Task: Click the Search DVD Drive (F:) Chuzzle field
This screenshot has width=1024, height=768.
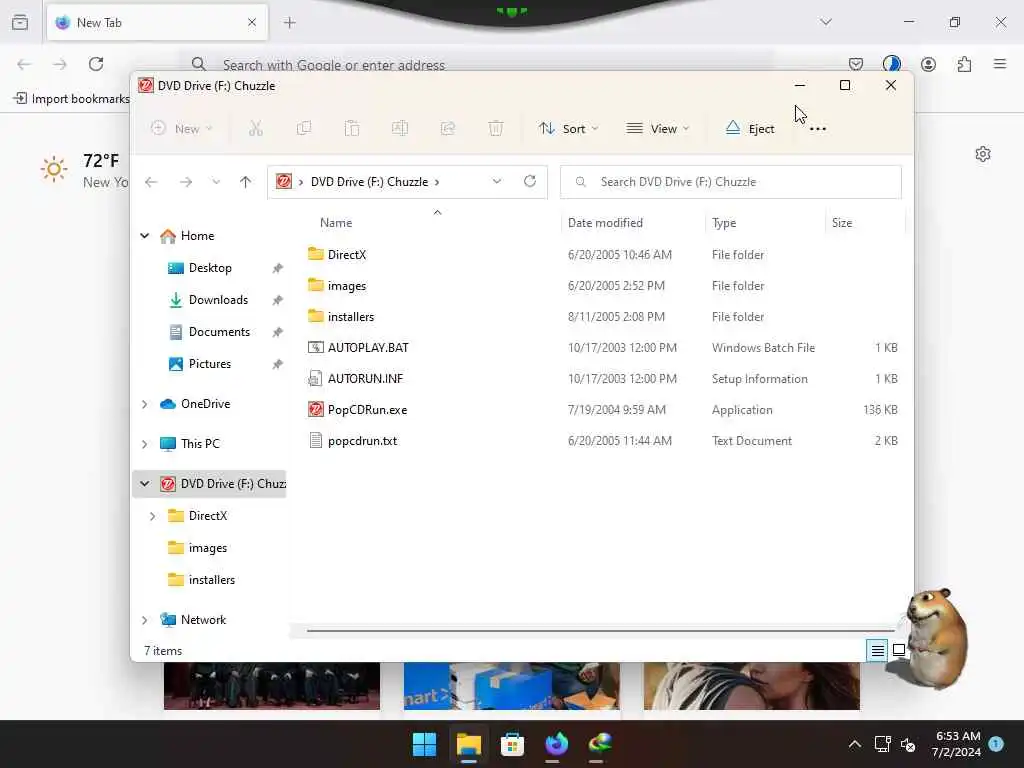Action: [731, 182]
